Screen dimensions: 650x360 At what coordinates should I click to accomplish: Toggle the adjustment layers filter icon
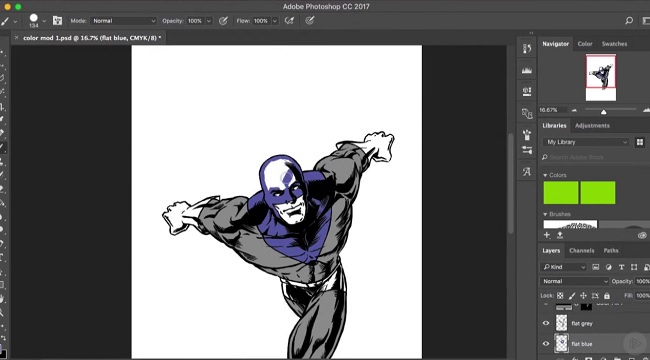coord(608,267)
